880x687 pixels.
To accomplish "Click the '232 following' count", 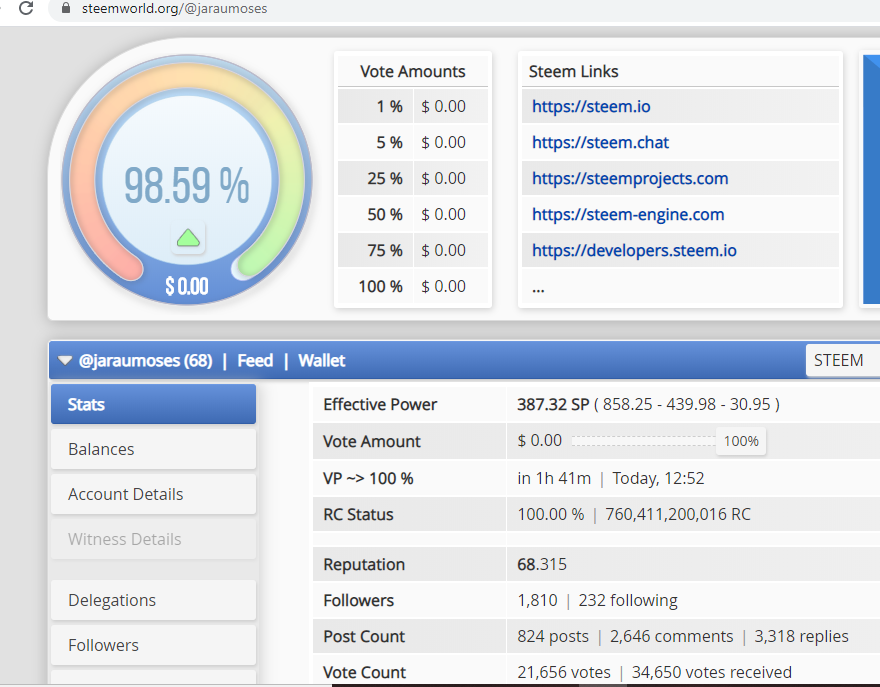I will click(x=627, y=600).
